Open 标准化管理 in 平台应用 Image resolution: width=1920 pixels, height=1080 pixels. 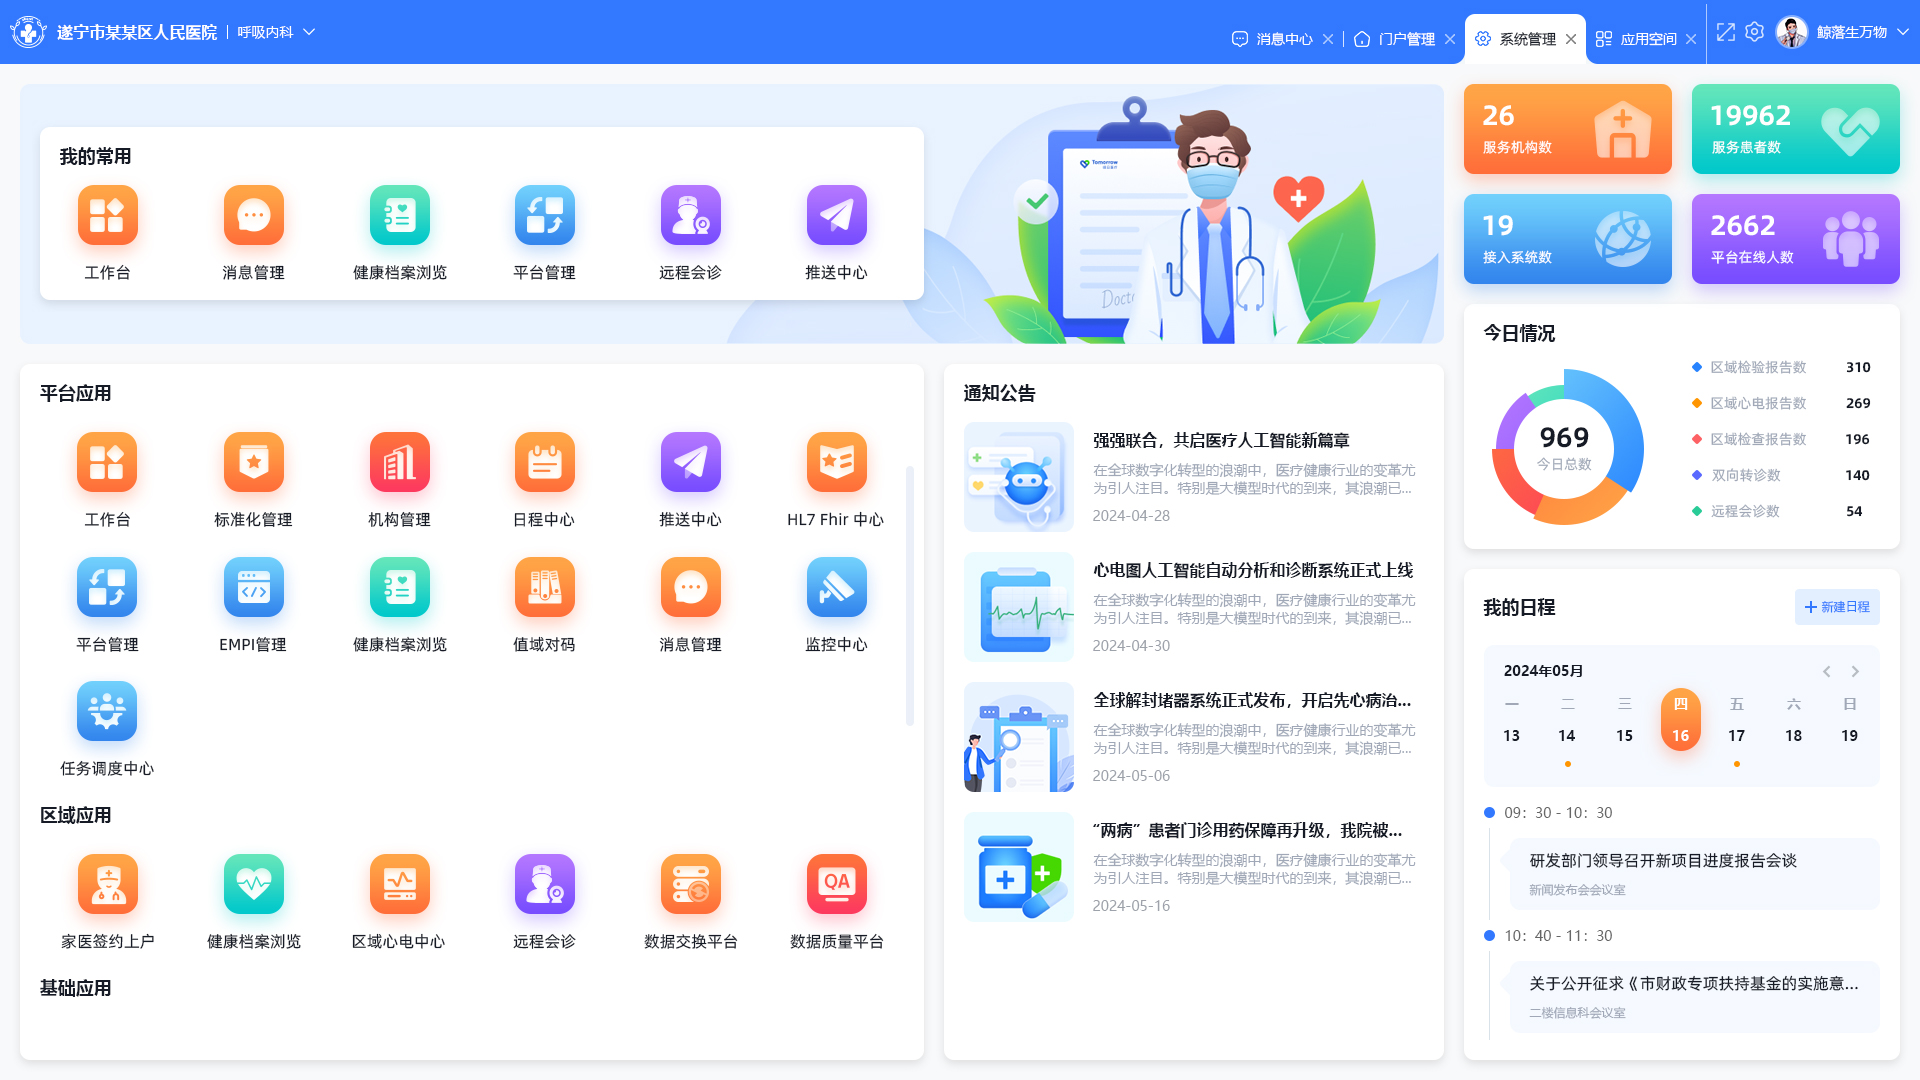[253, 462]
